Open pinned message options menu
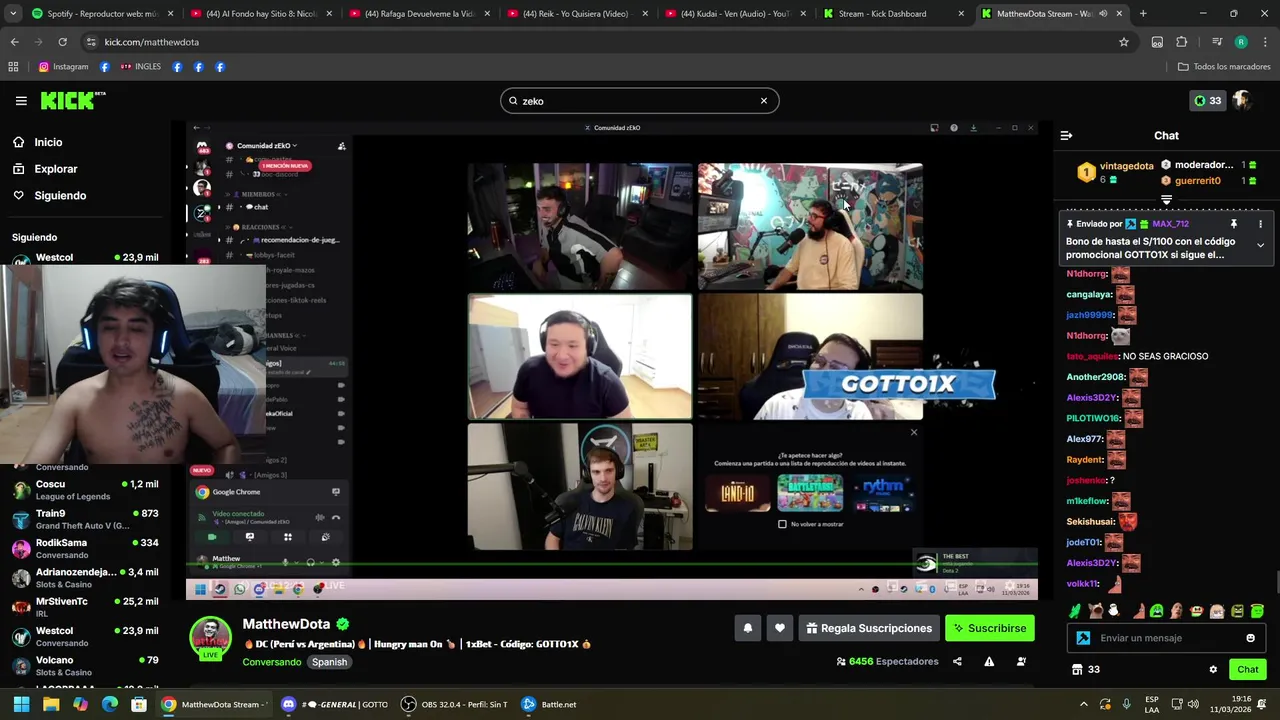This screenshot has width=1280, height=720. [x=1260, y=224]
